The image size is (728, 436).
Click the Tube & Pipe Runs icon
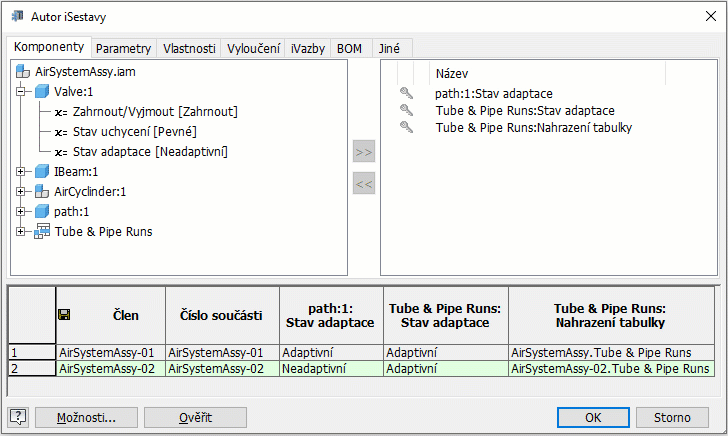click(42, 231)
